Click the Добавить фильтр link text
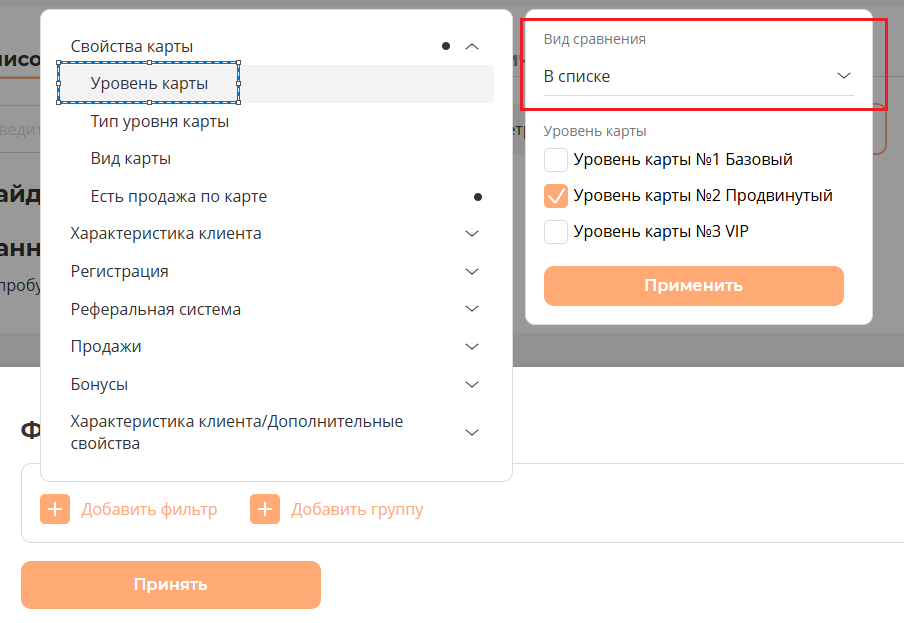Screen dimensions: 904x623 (x=149, y=509)
